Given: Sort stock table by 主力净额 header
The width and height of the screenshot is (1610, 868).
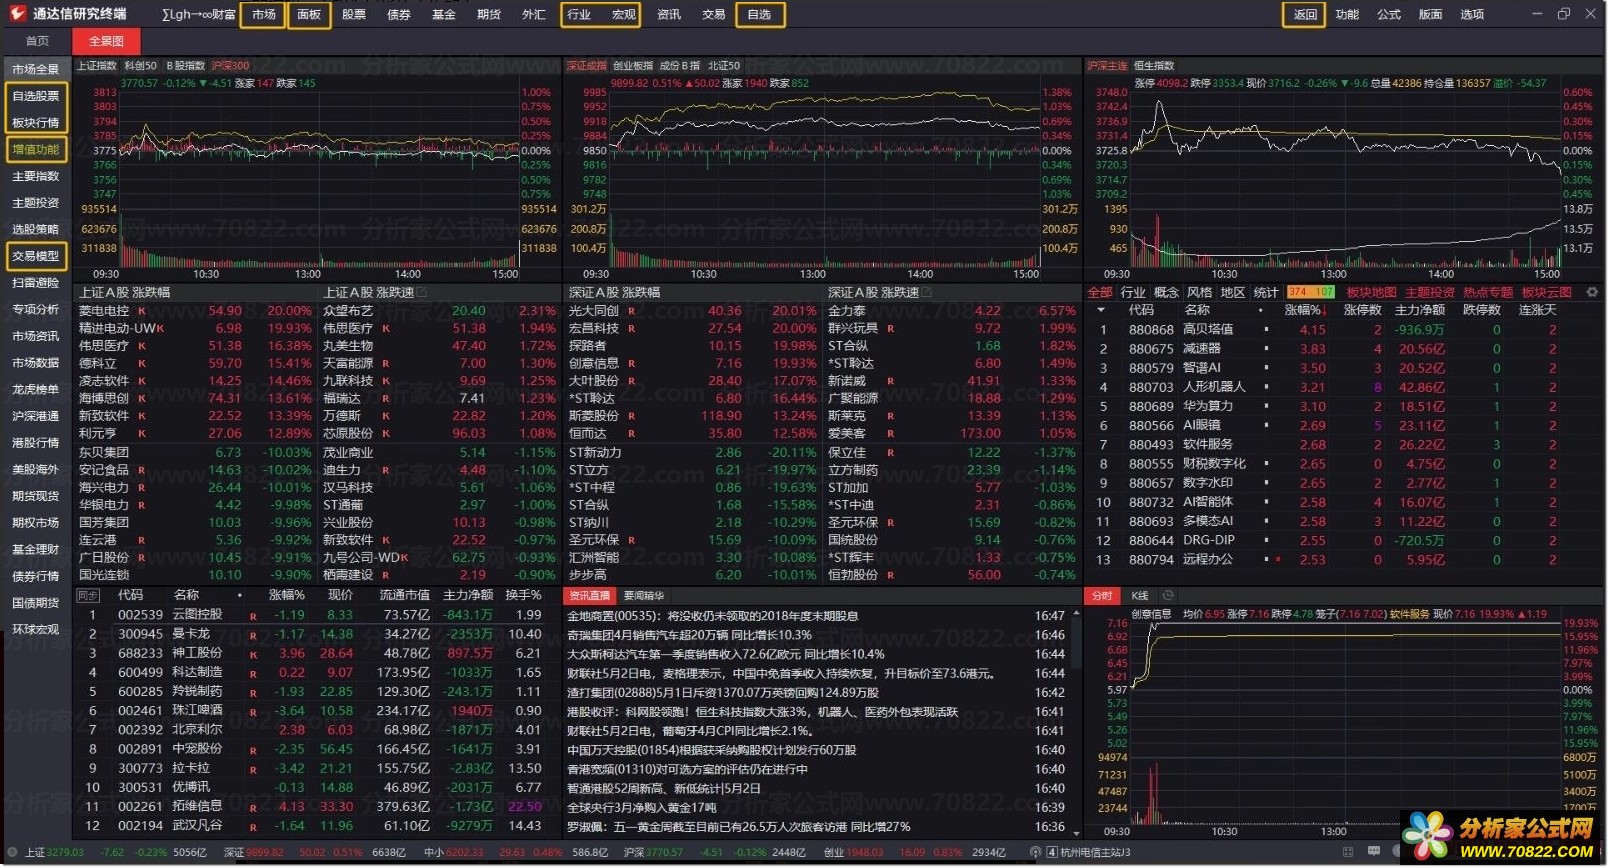Looking at the screenshot, I should [469, 595].
